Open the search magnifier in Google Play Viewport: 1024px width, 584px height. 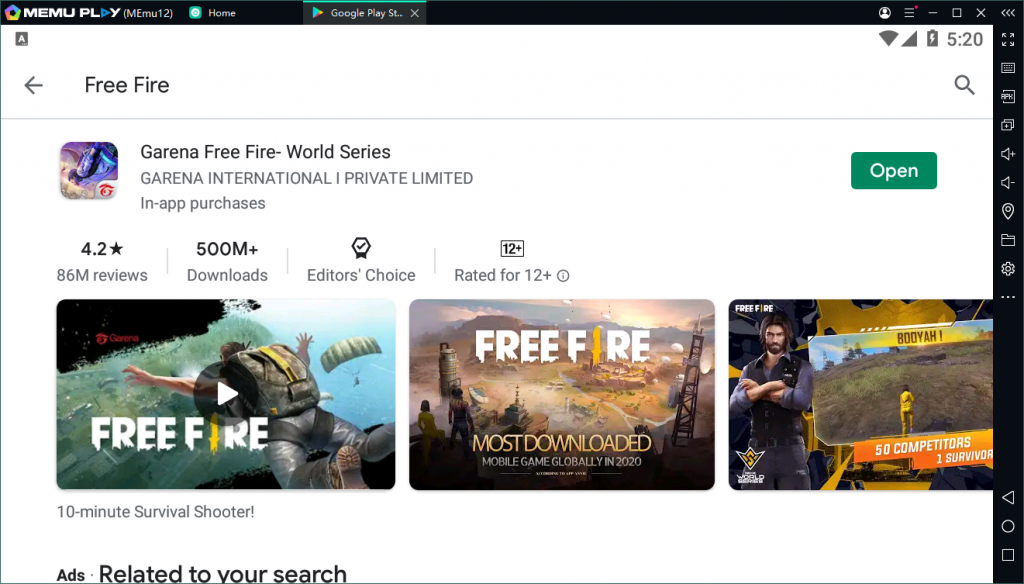pos(963,85)
